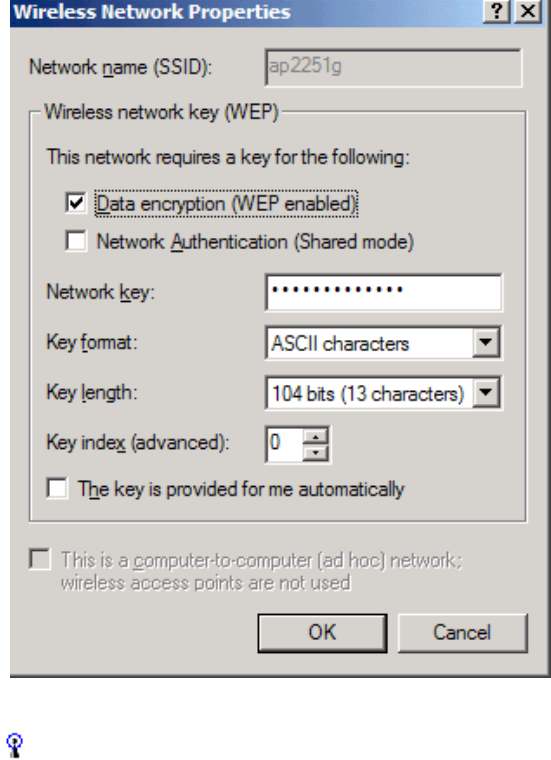The image size is (551, 760).
Task: Check The key is provided automatically
Action: [57, 488]
